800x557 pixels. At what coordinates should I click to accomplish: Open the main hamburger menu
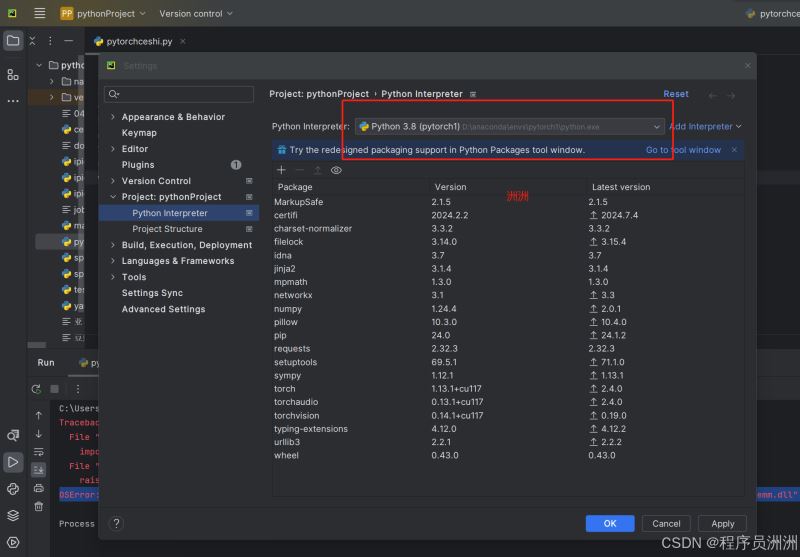tap(39, 13)
